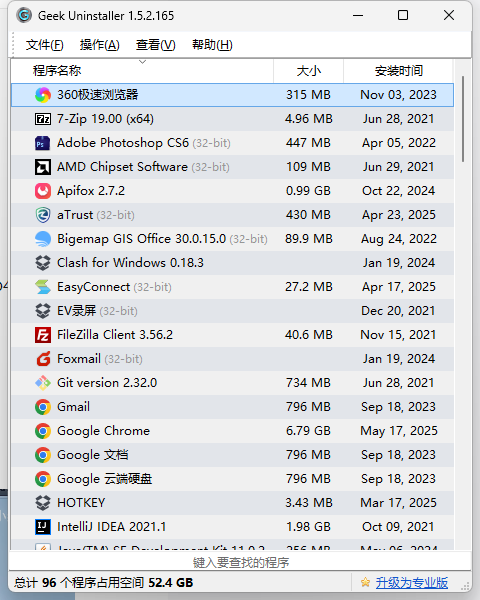
Task: Select the 360极速浏览器 name text
Action: point(98,95)
